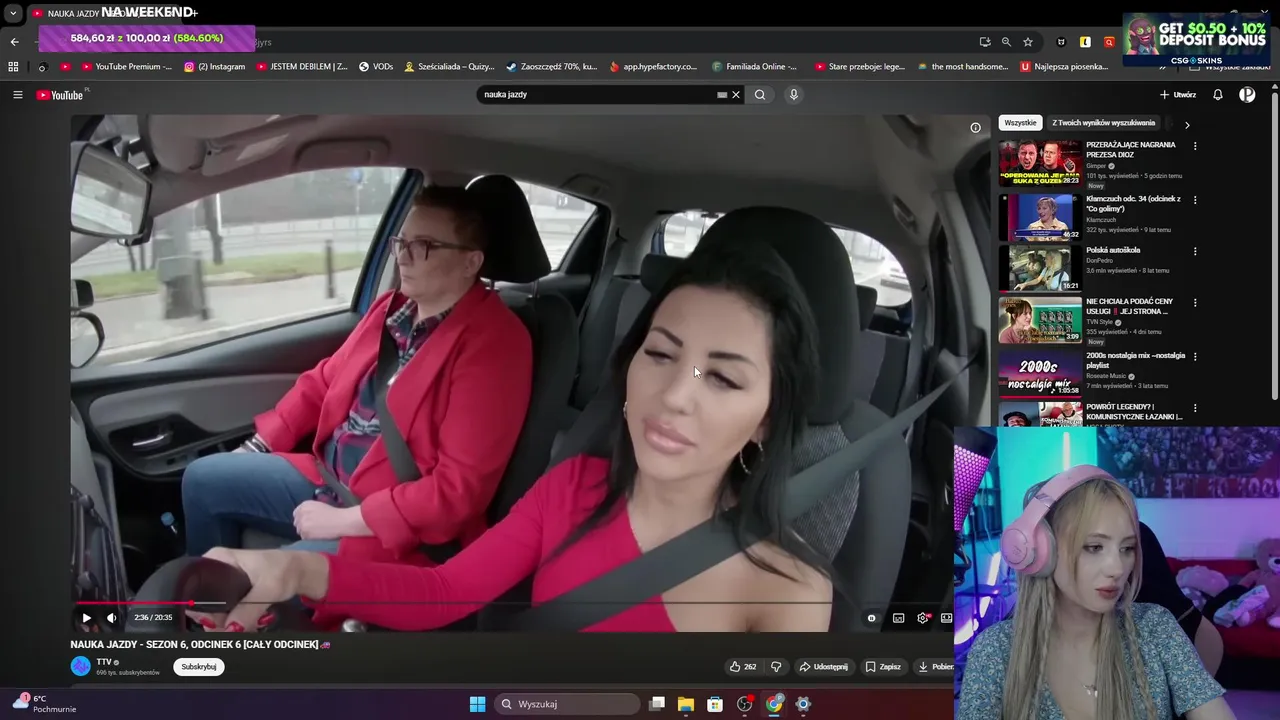Select 'Z Twoich wyników wyszukiwania' chip

[x=1103, y=123]
